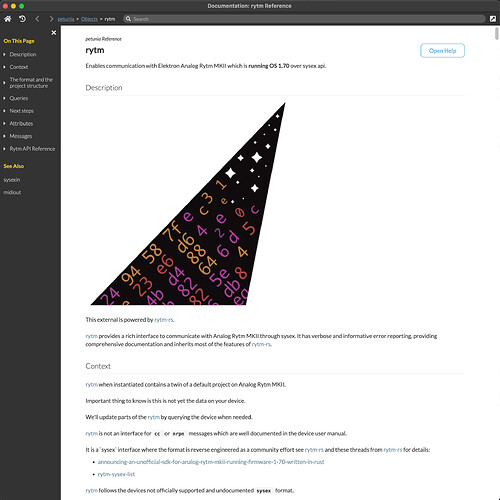
Task: Open the history clock icon
Action: click(22, 19)
